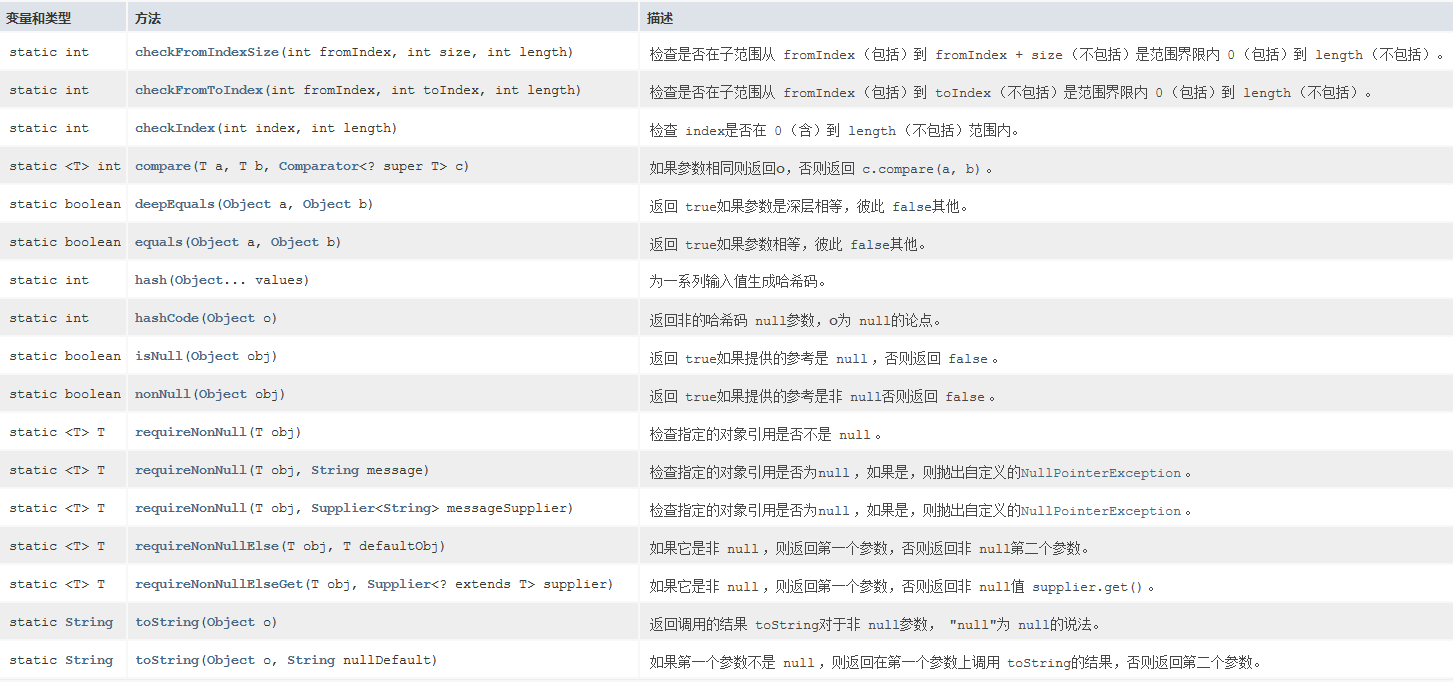
Task: Open the checkIndex method link
Action: (173, 128)
